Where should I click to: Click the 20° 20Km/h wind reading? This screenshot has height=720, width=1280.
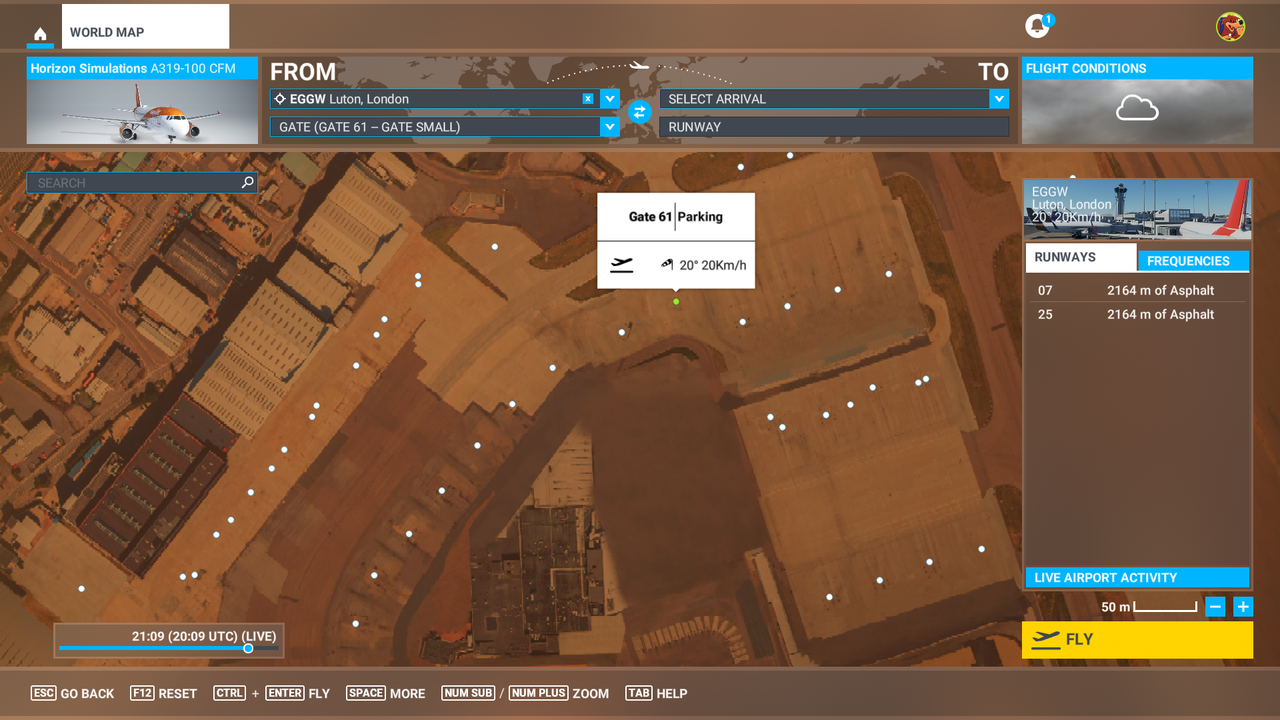[x=713, y=265]
